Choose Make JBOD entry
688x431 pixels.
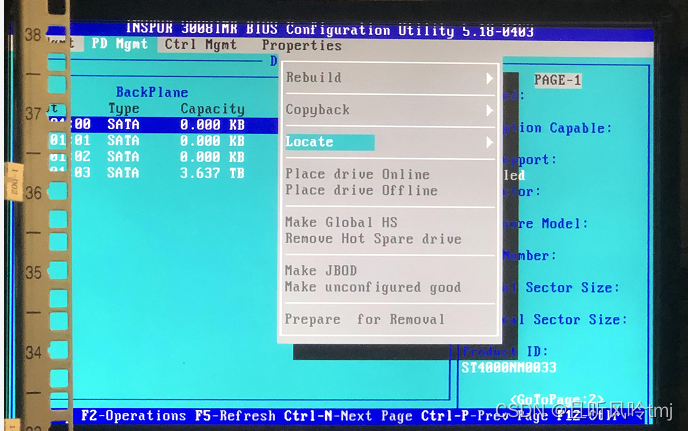click(x=321, y=271)
